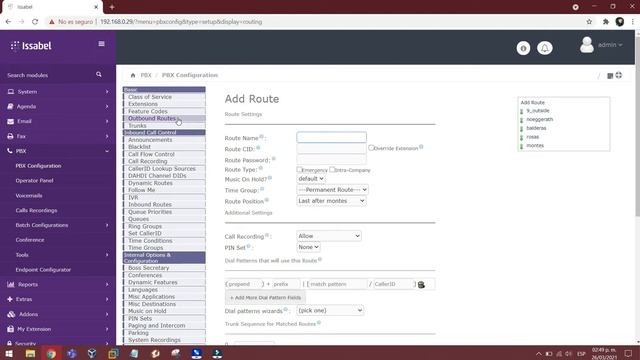This screenshot has height=360, width=640.
Task: Expand the admin user dropdown
Action: (610, 45)
